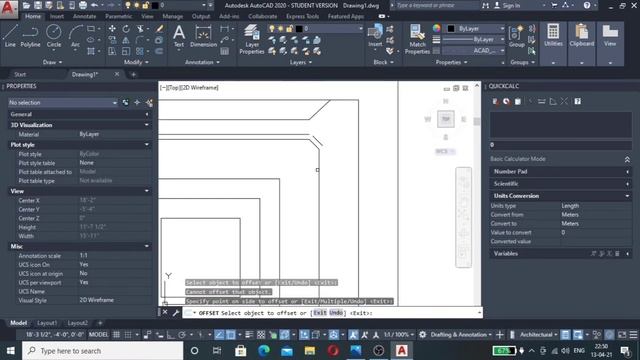The width and height of the screenshot is (640, 360).
Task: Select the Line tool
Action: [10, 36]
